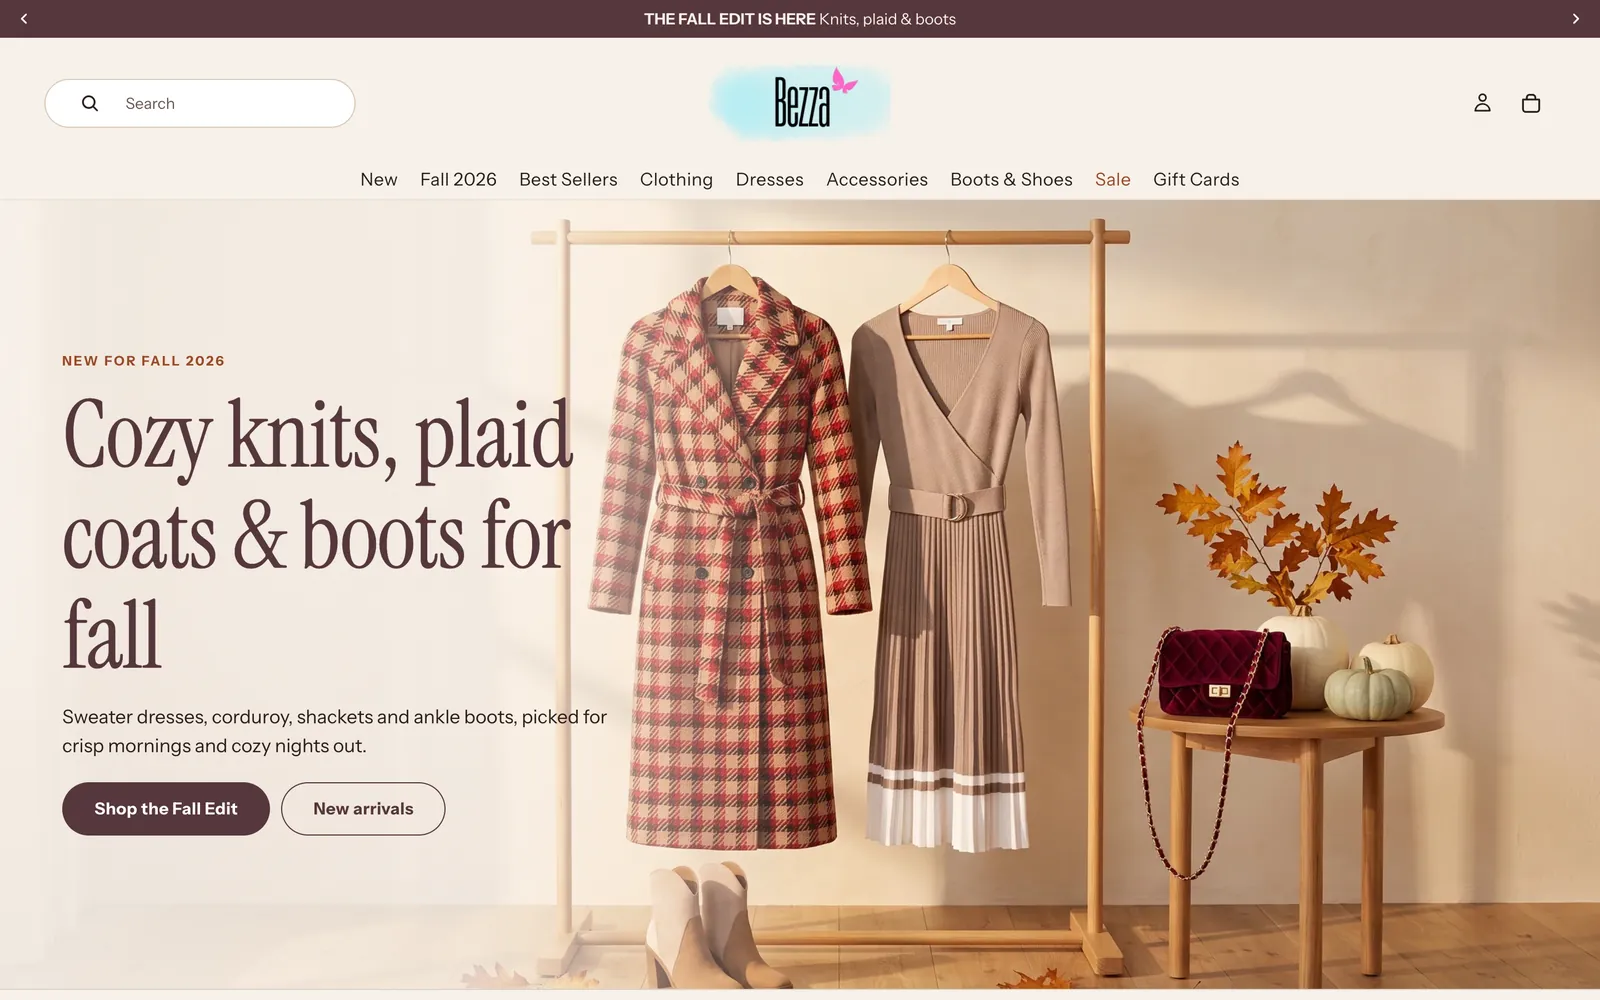Click the next announcement arrow
The height and width of the screenshot is (1000, 1600).
point(1576,19)
